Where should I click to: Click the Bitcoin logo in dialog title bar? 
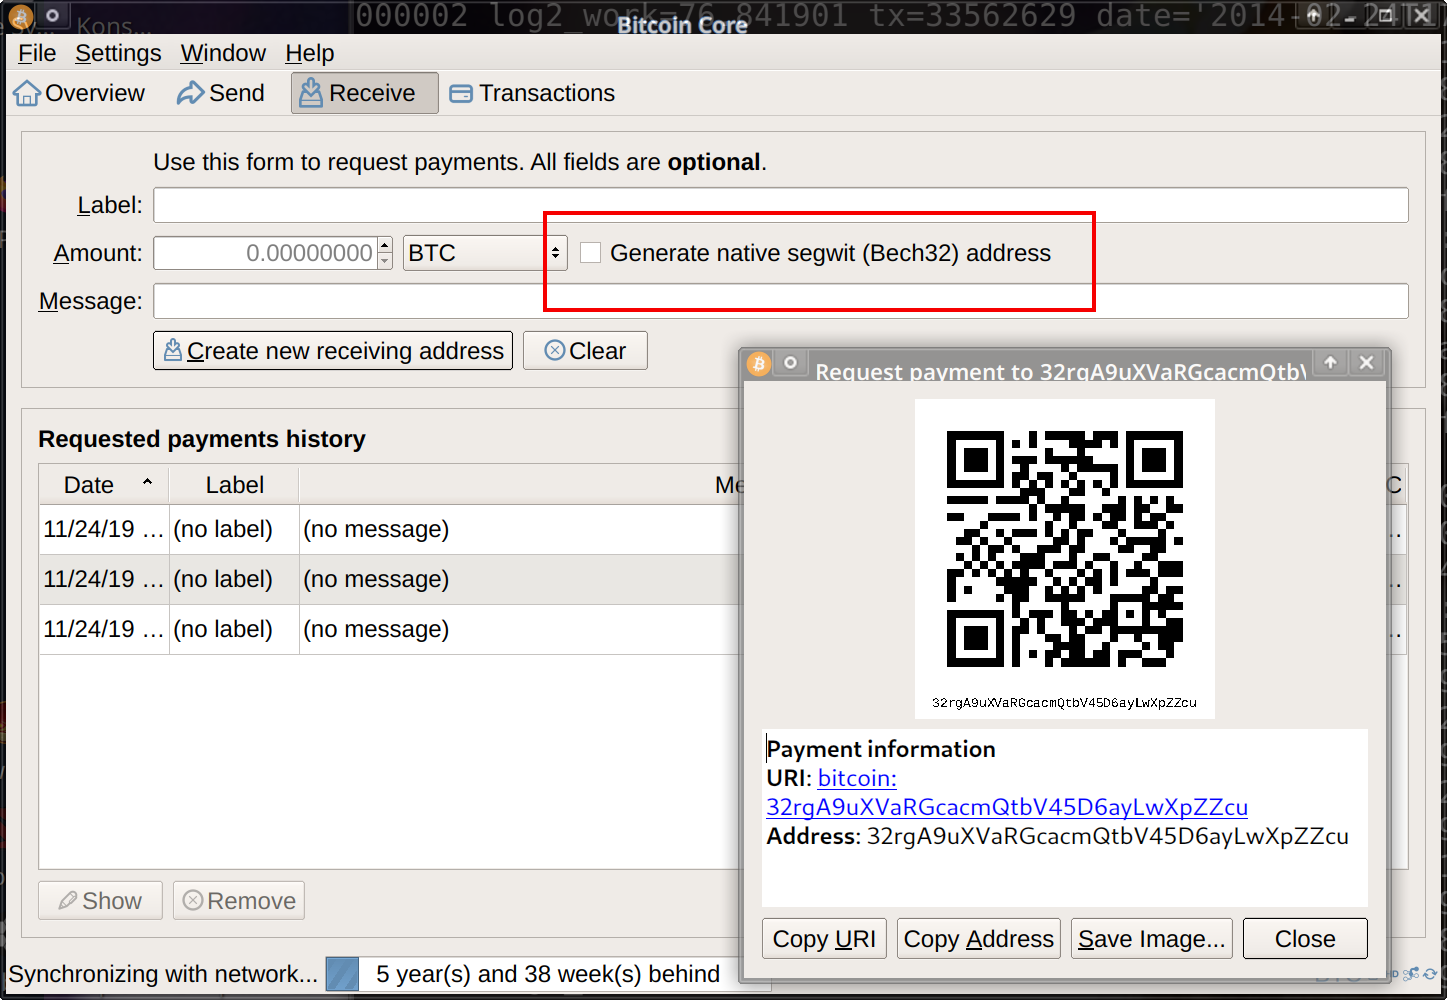pyautogui.click(x=759, y=364)
